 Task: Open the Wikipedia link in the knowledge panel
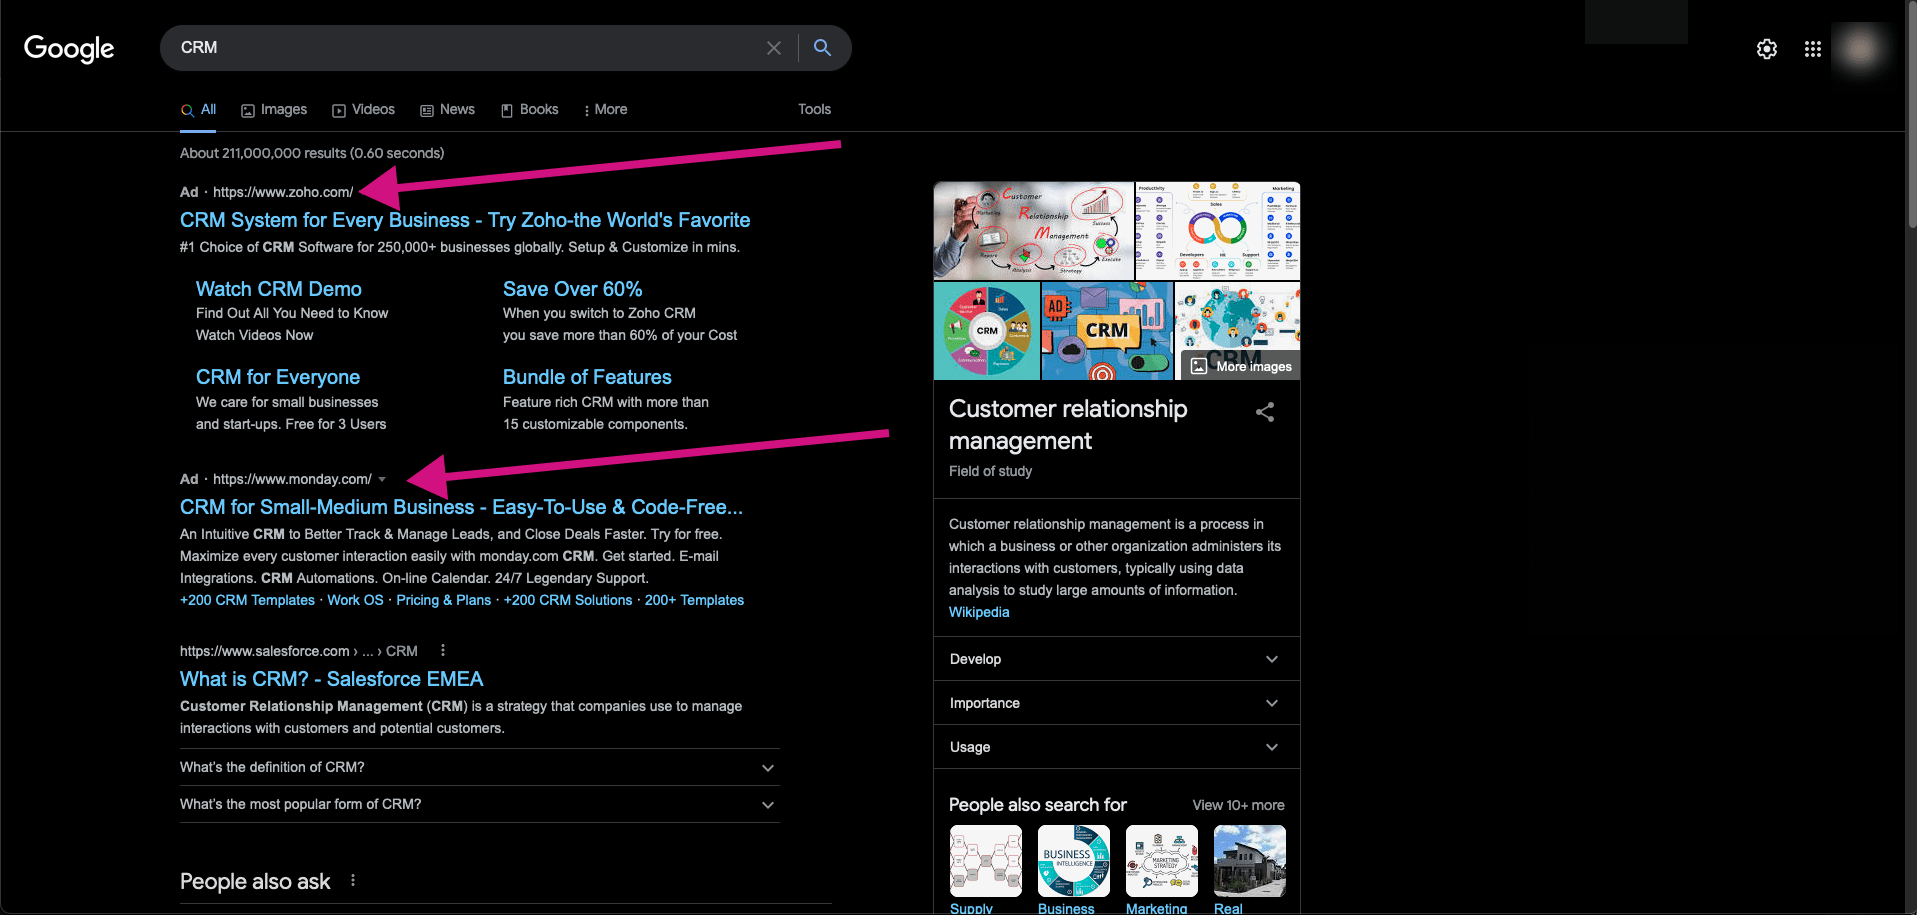click(979, 612)
